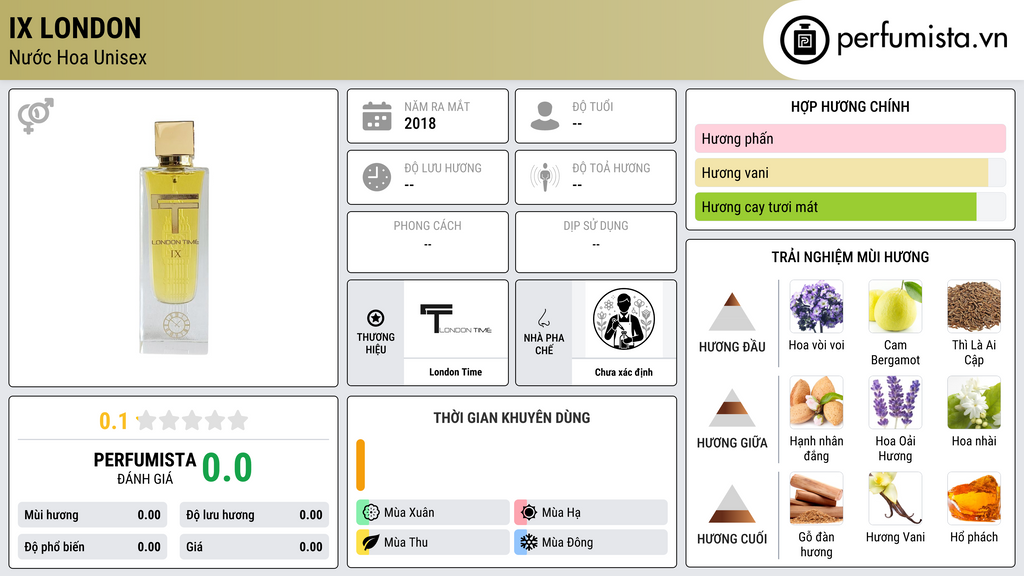Select the Hương Vani note image
Image resolution: width=1024 pixels, height=576 pixels.
(895, 498)
